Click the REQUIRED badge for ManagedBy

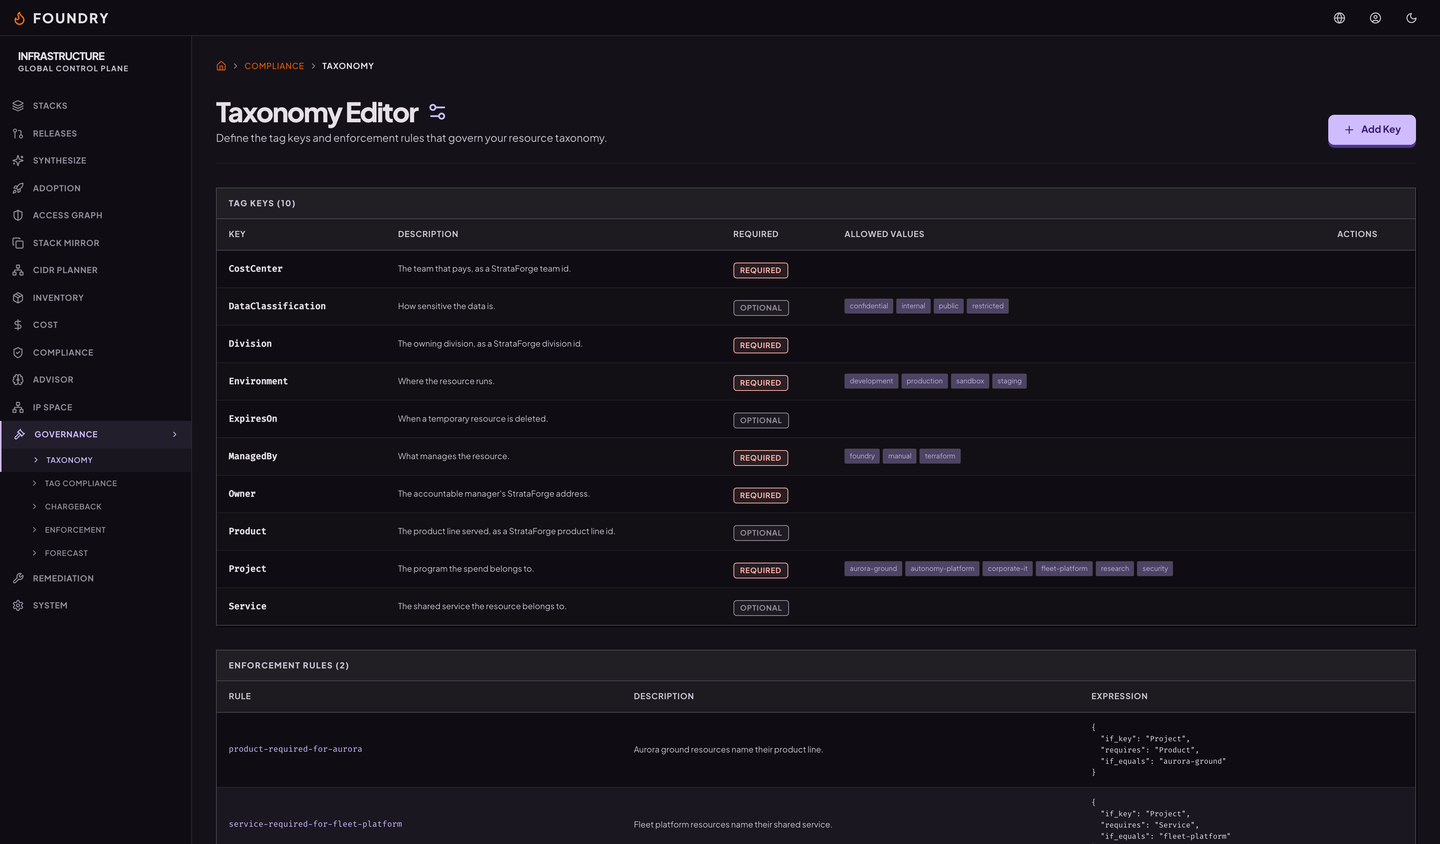(x=761, y=458)
